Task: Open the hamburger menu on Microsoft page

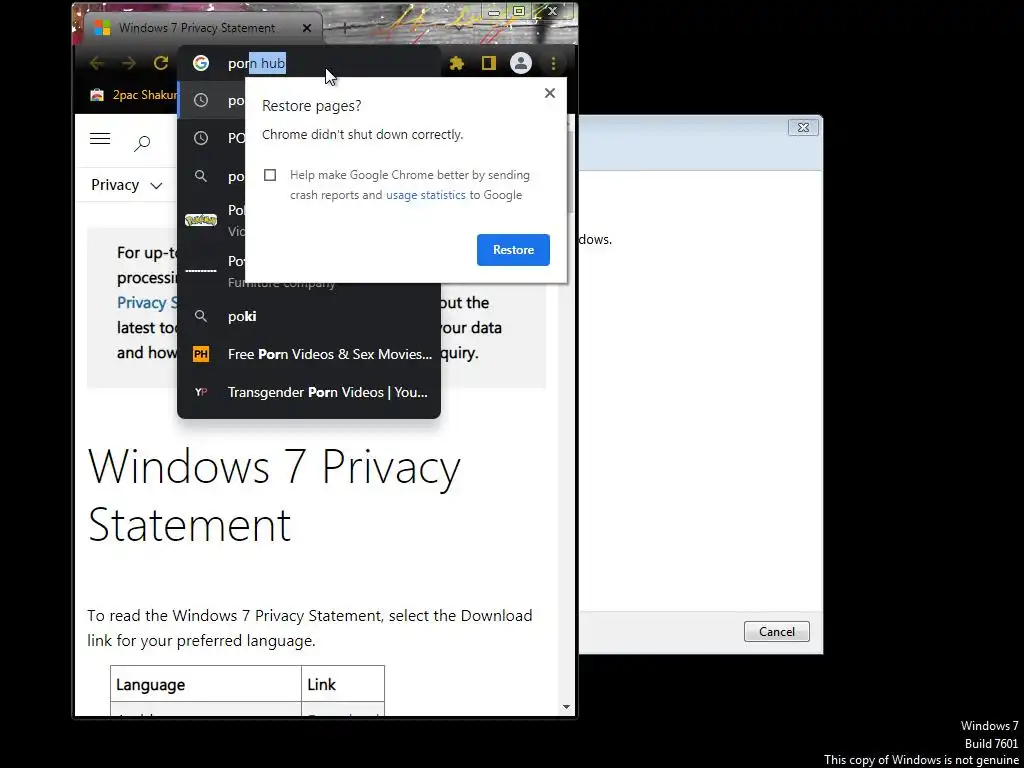Action: 100,138
